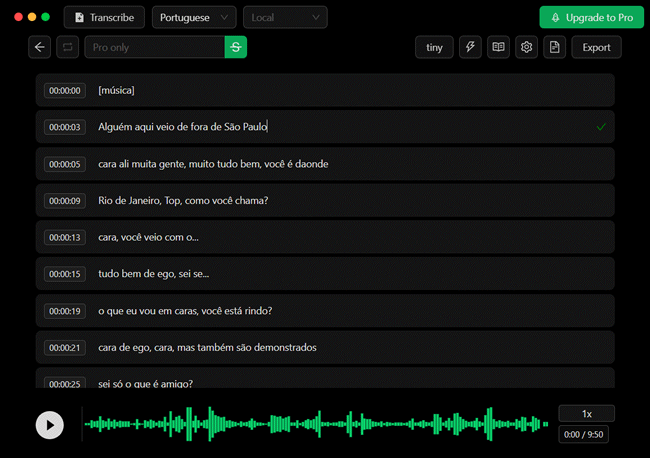Click timestamp 00:00:05
This screenshot has width=650, height=458.
point(65,164)
